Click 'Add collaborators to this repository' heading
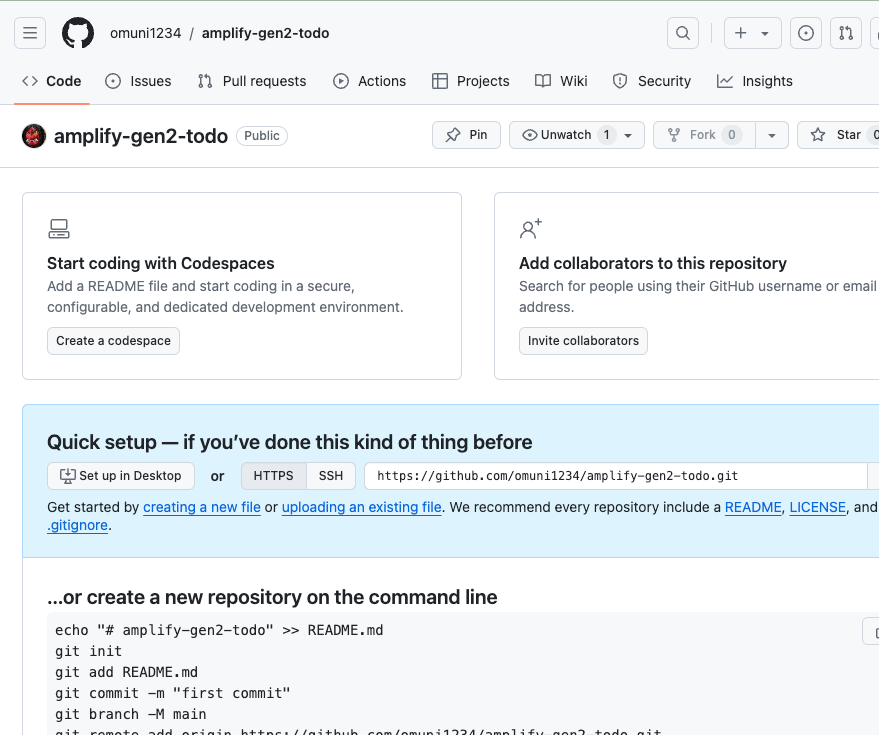 pyautogui.click(x=653, y=264)
